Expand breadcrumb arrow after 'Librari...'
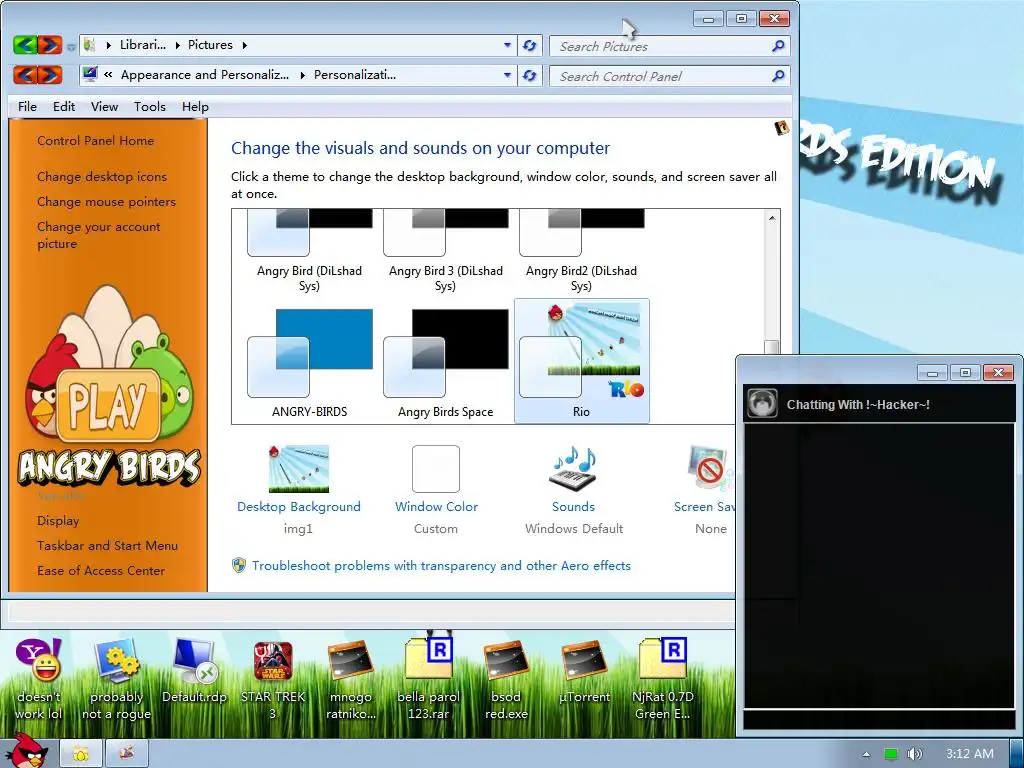The image size is (1024, 768). click(x=177, y=45)
